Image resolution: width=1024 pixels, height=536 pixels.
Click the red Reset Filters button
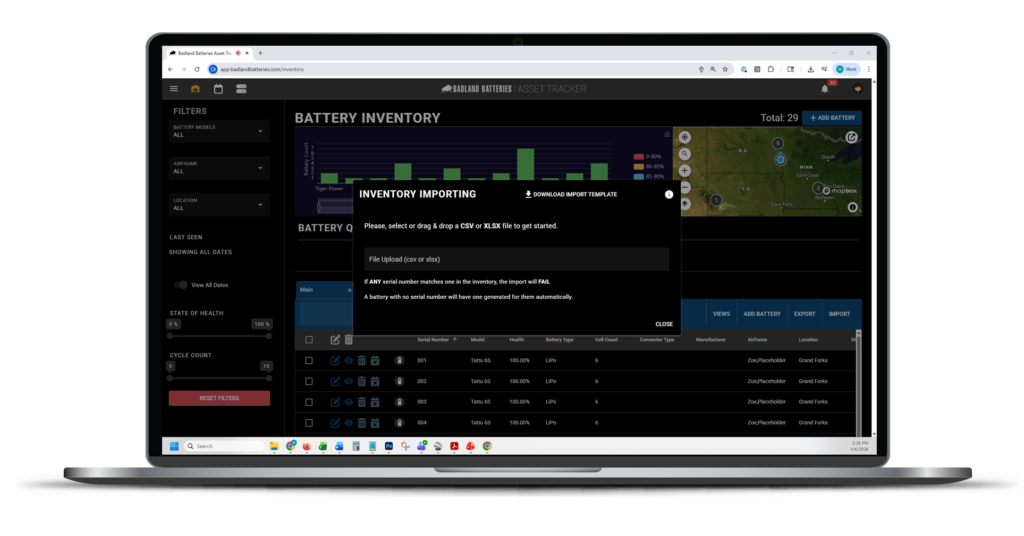tap(219, 398)
